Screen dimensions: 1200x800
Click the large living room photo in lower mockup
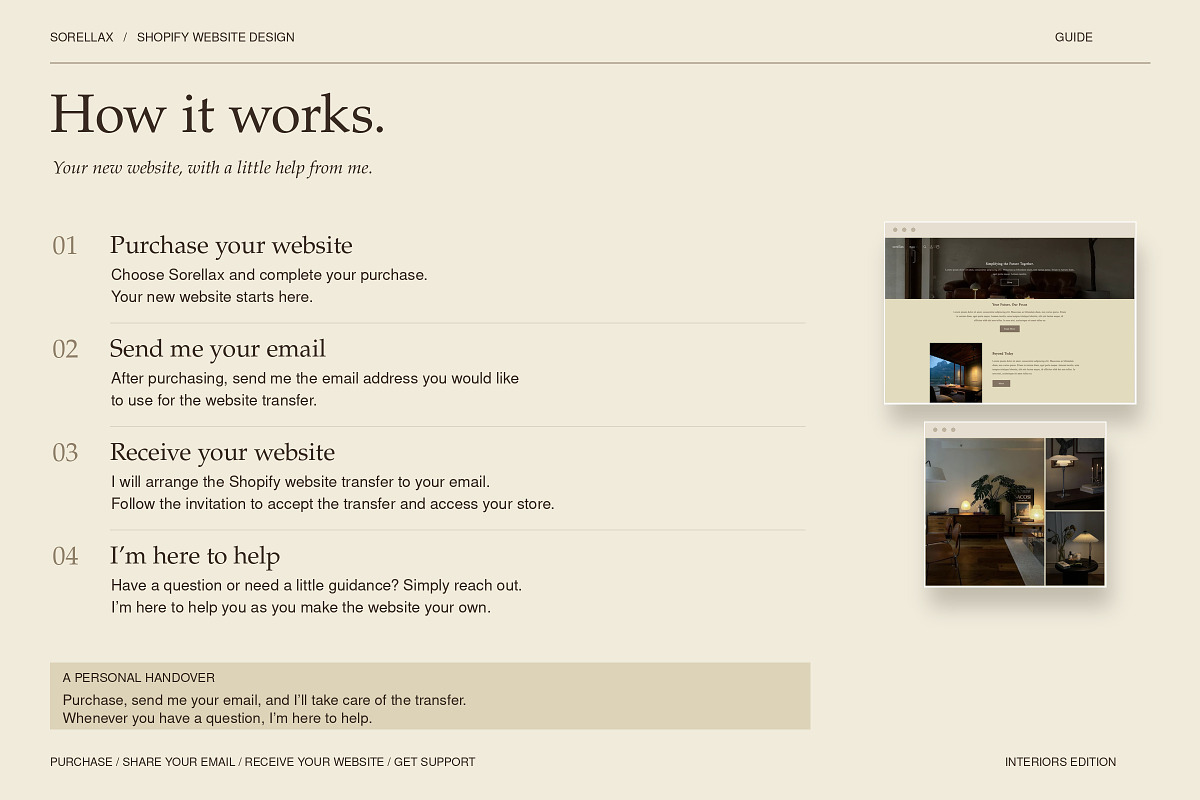(x=985, y=512)
